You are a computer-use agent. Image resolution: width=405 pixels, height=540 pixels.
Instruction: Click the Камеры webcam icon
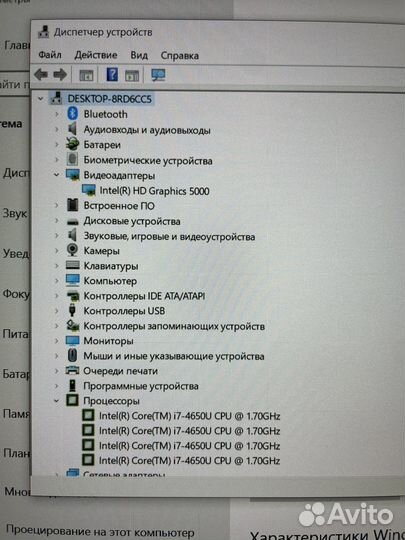pyautogui.click(x=72, y=250)
